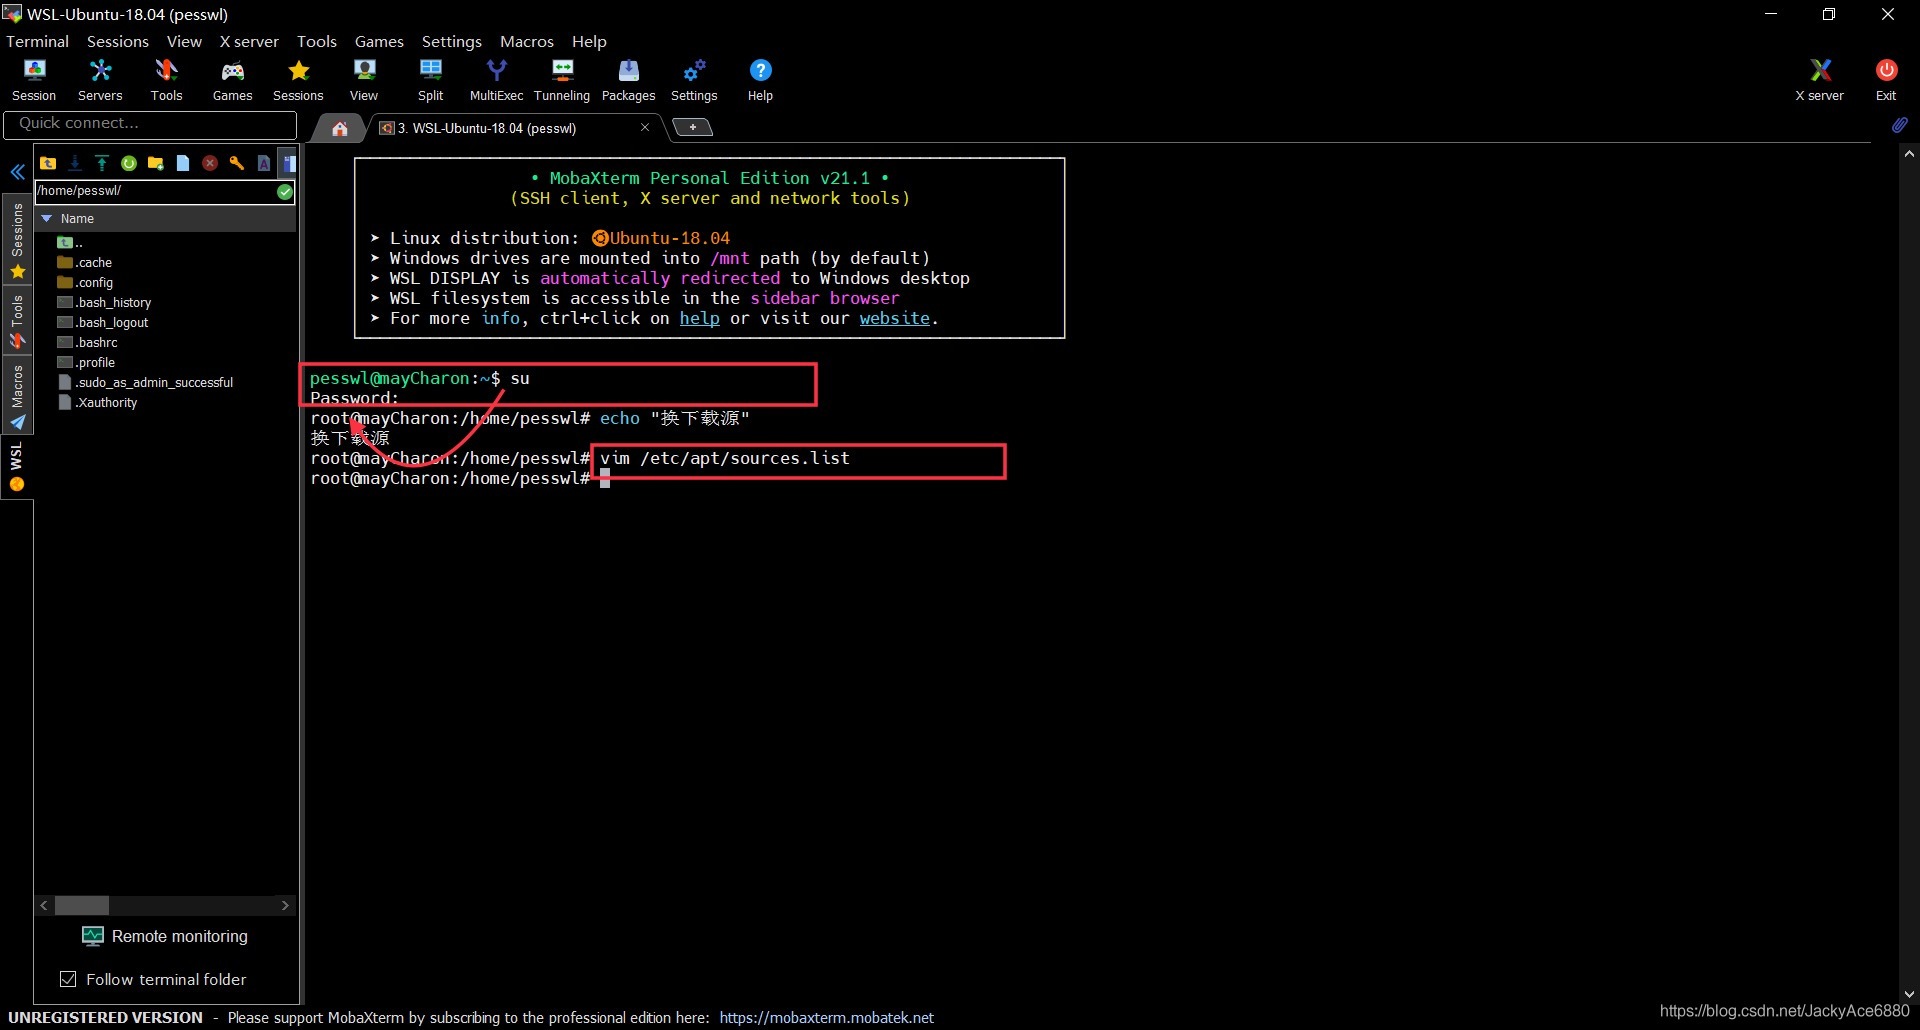Switch to the home tab
The image size is (1920, 1030).
pos(340,128)
